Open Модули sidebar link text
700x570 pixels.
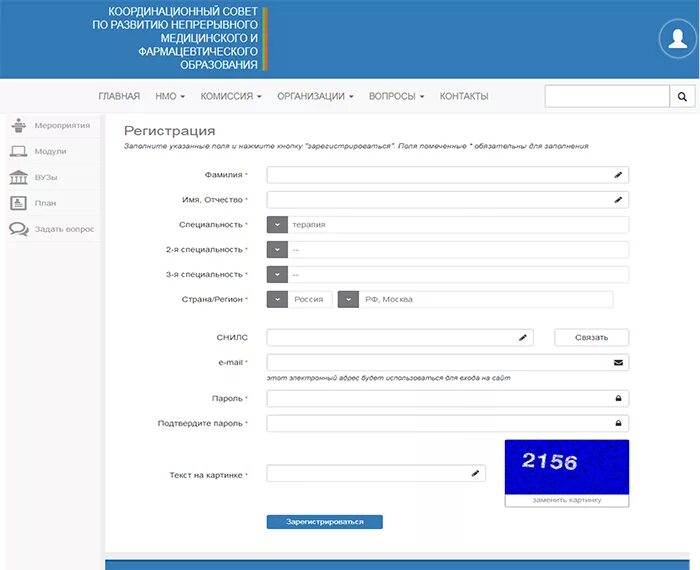coord(50,151)
